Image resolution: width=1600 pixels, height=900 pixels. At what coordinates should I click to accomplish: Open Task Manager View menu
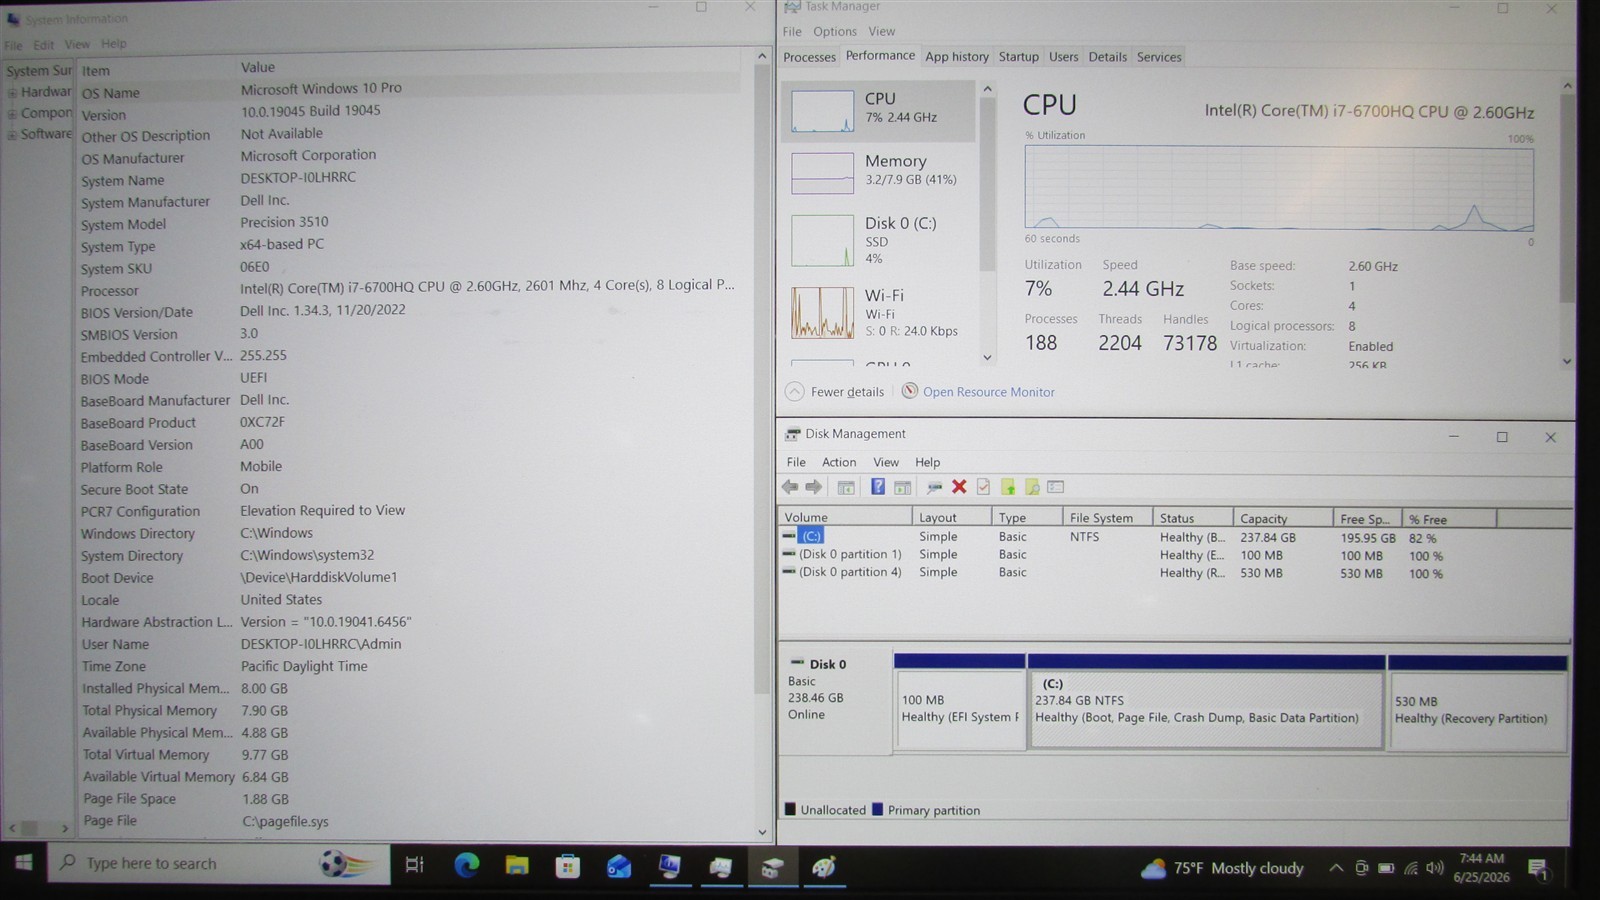[x=881, y=32]
